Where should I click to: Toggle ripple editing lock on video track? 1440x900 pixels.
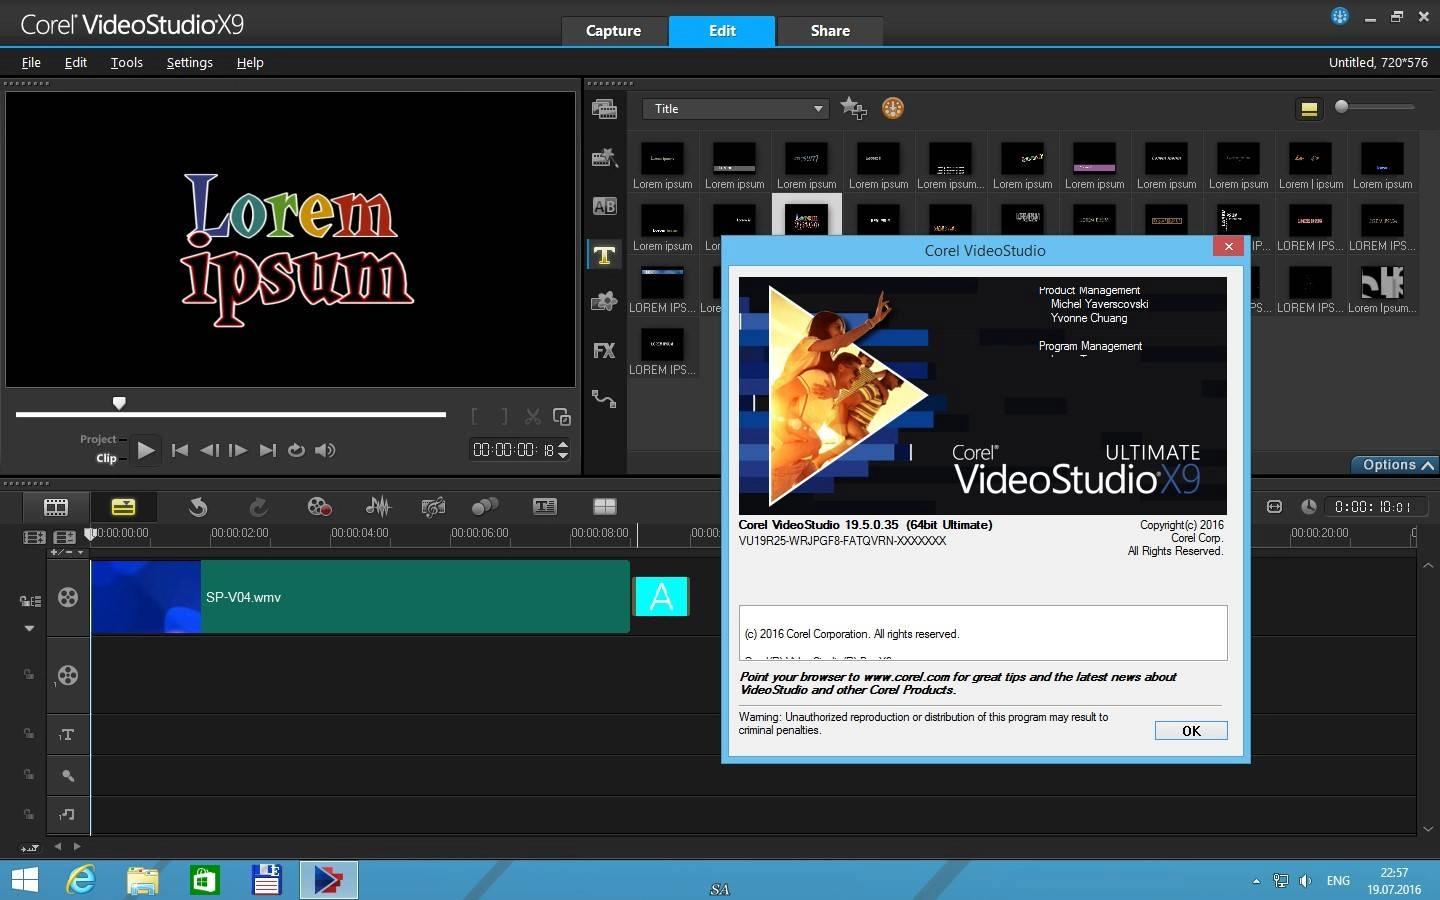(30, 601)
